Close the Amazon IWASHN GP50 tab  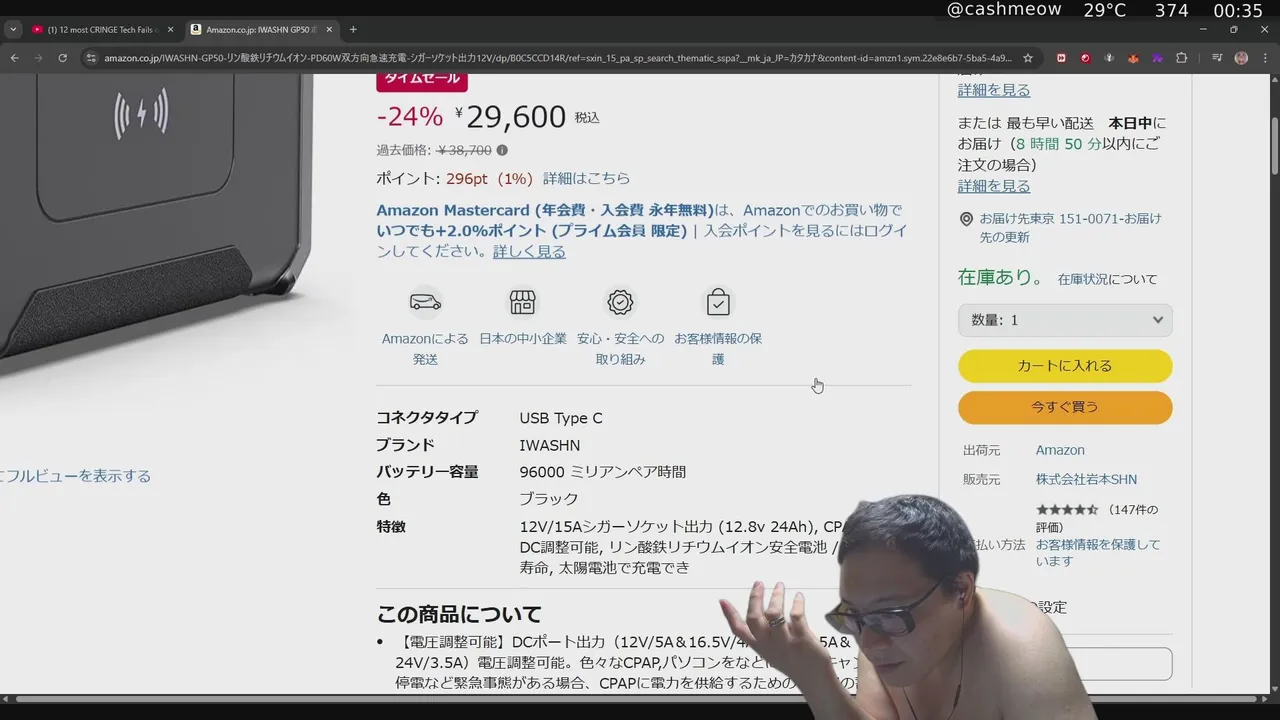[329, 29]
